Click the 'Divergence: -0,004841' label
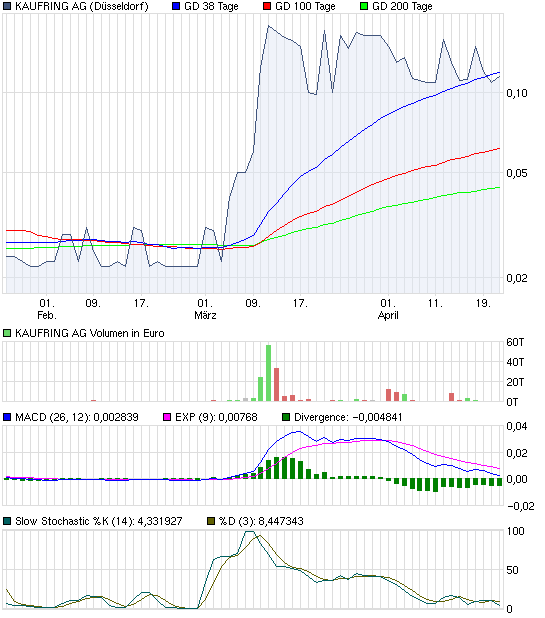 [348, 417]
